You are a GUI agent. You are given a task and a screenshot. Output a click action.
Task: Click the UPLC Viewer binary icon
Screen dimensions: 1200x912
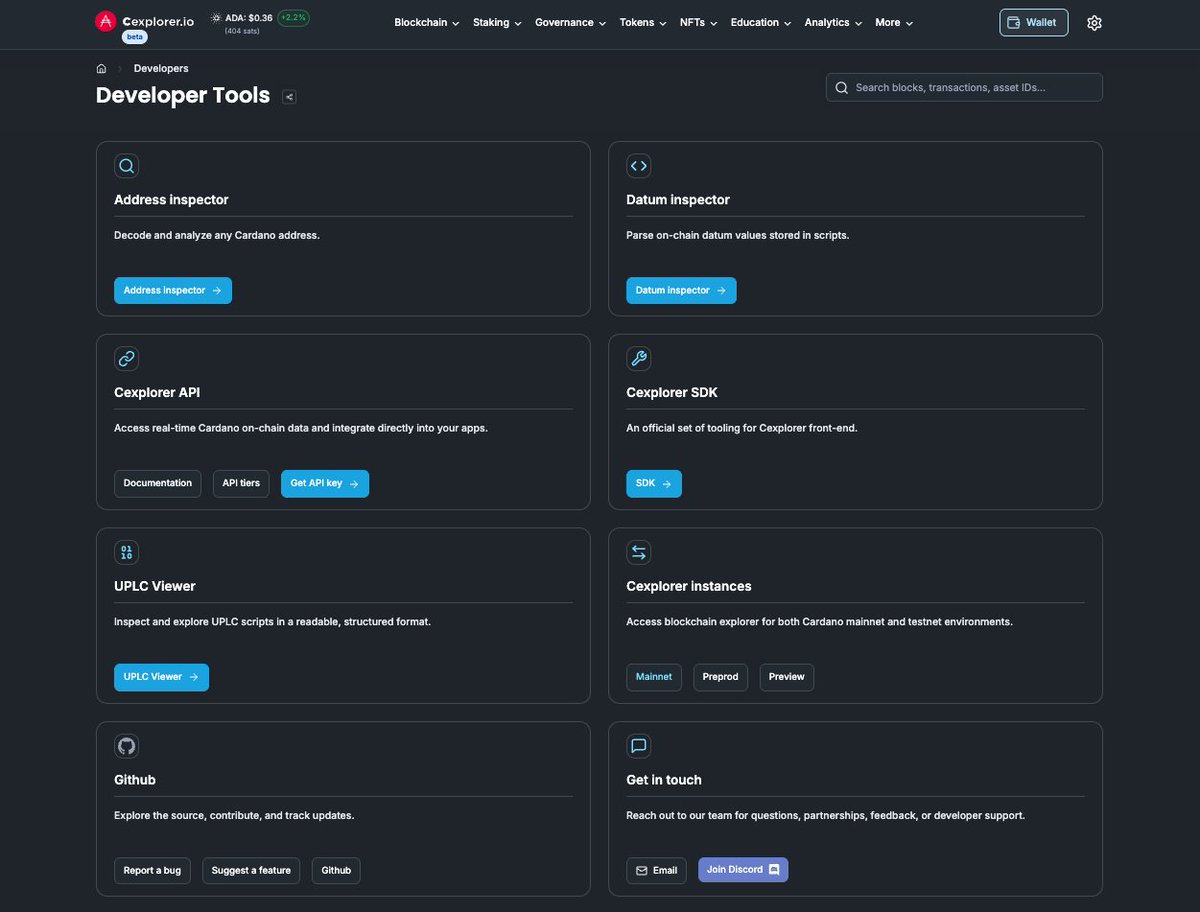pos(126,551)
